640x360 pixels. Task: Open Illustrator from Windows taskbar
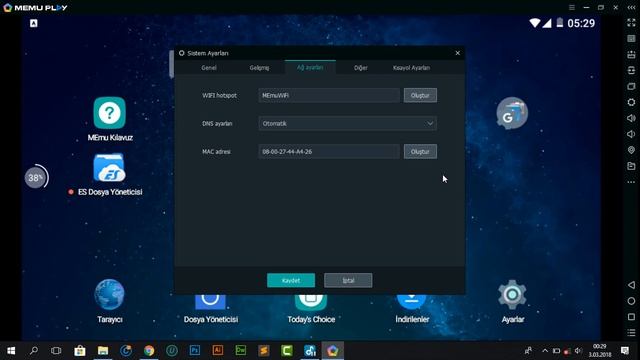point(218,350)
